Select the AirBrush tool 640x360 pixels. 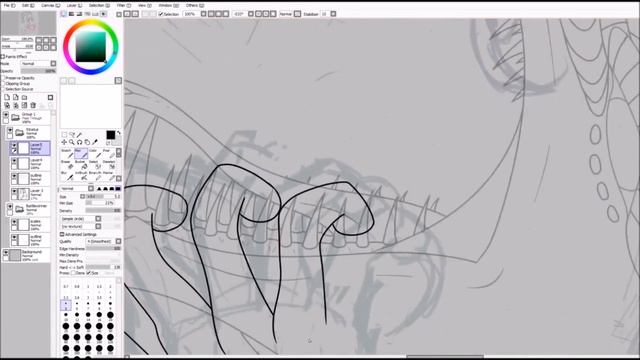(x=81, y=176)
